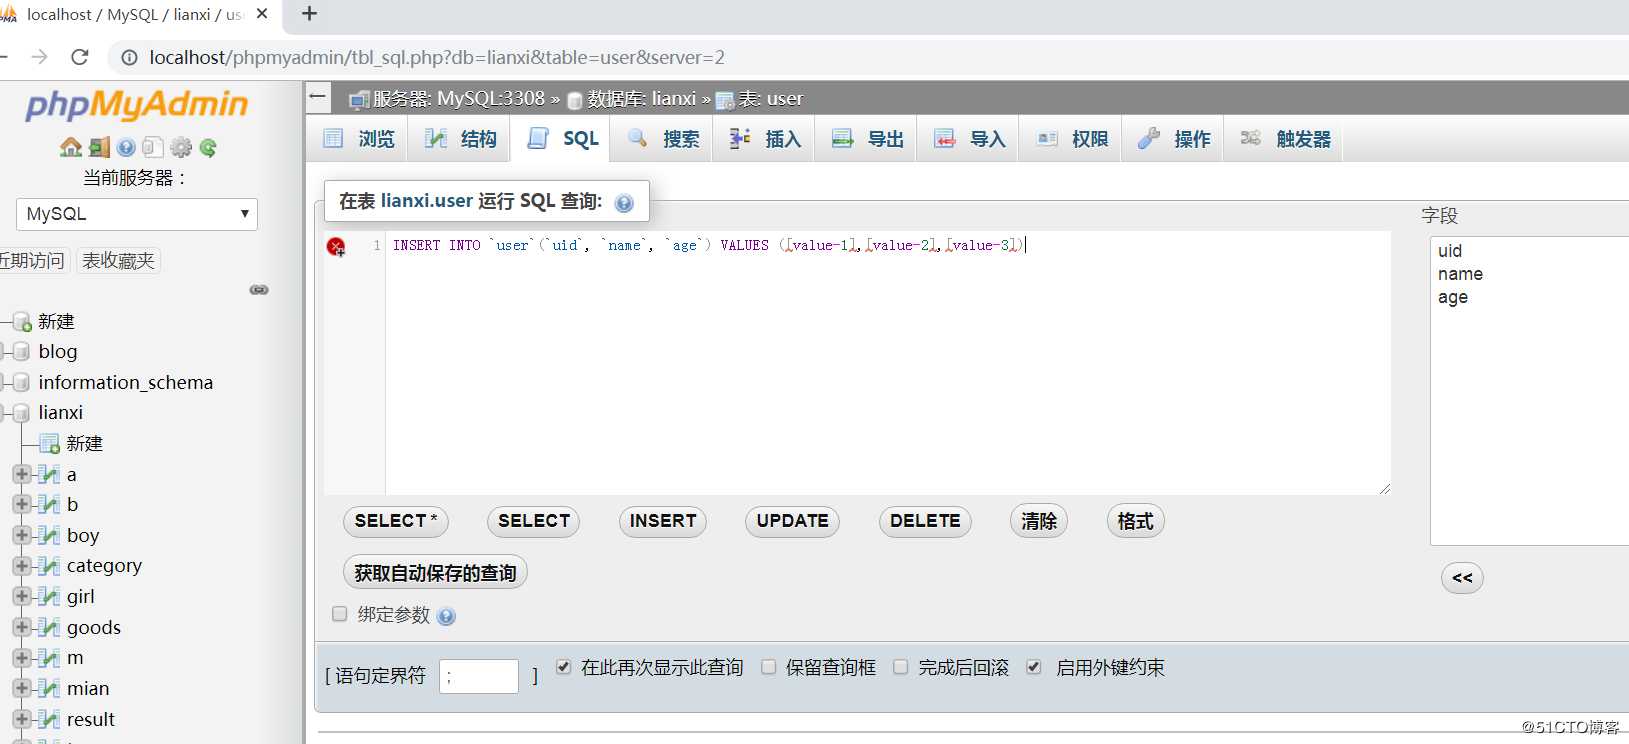This screenshot has height=744, width=1629.
Task: Click the << insert field button
Action: [1462, 578]
